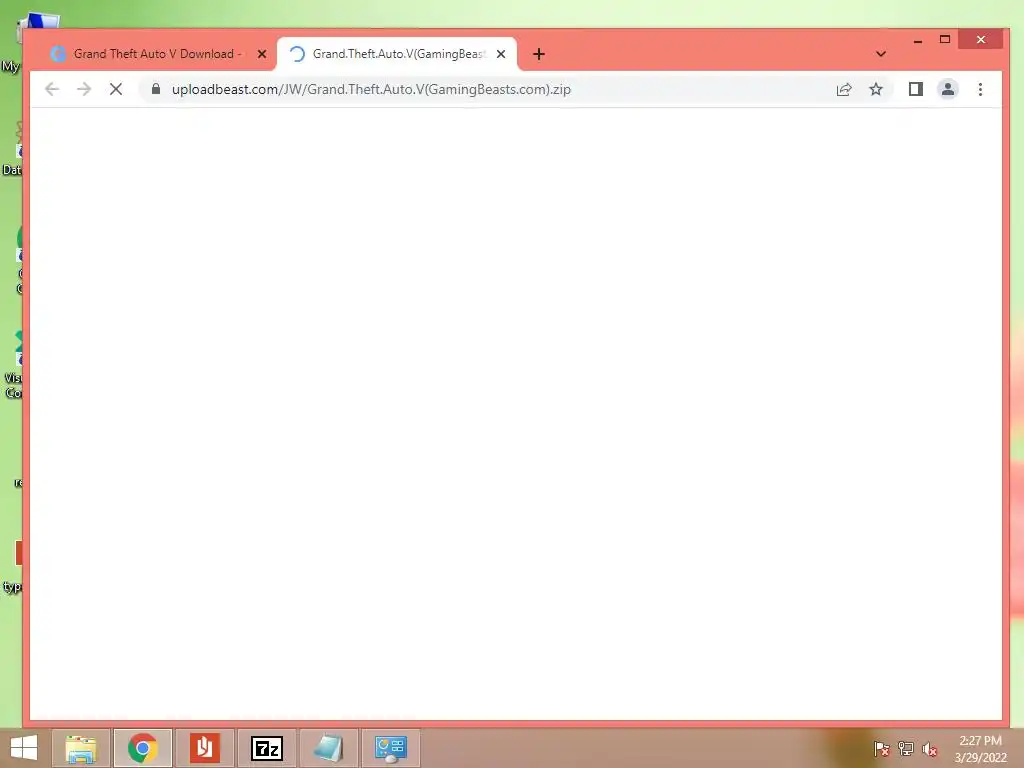Screen dimensions: 1024x768
Task: Close the Grand Theft Auto V Download tab
Action: [262, 54]
